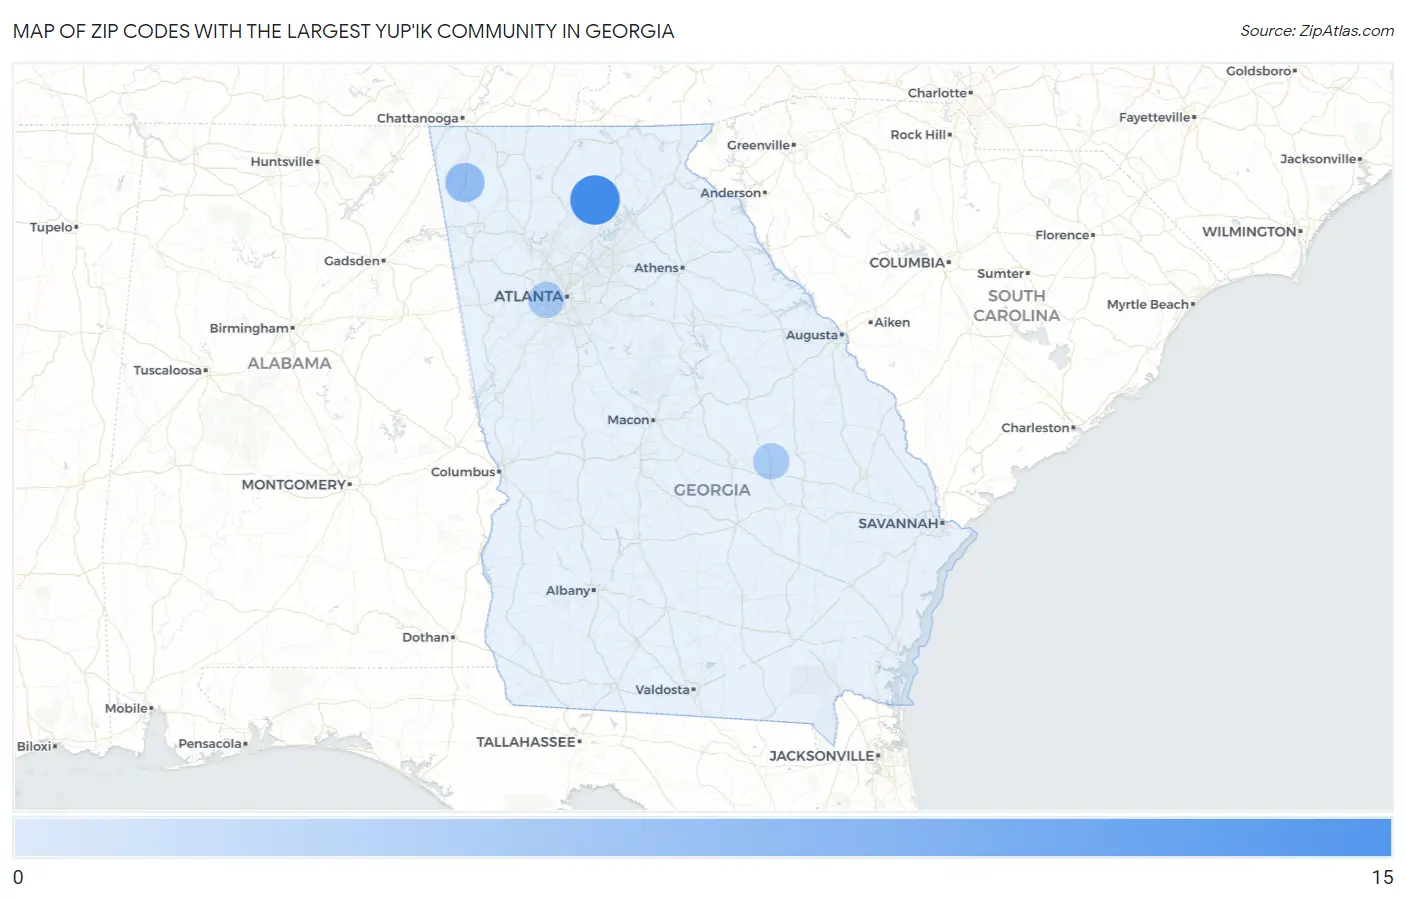Click the Augusta city label

tap(812, 335)
